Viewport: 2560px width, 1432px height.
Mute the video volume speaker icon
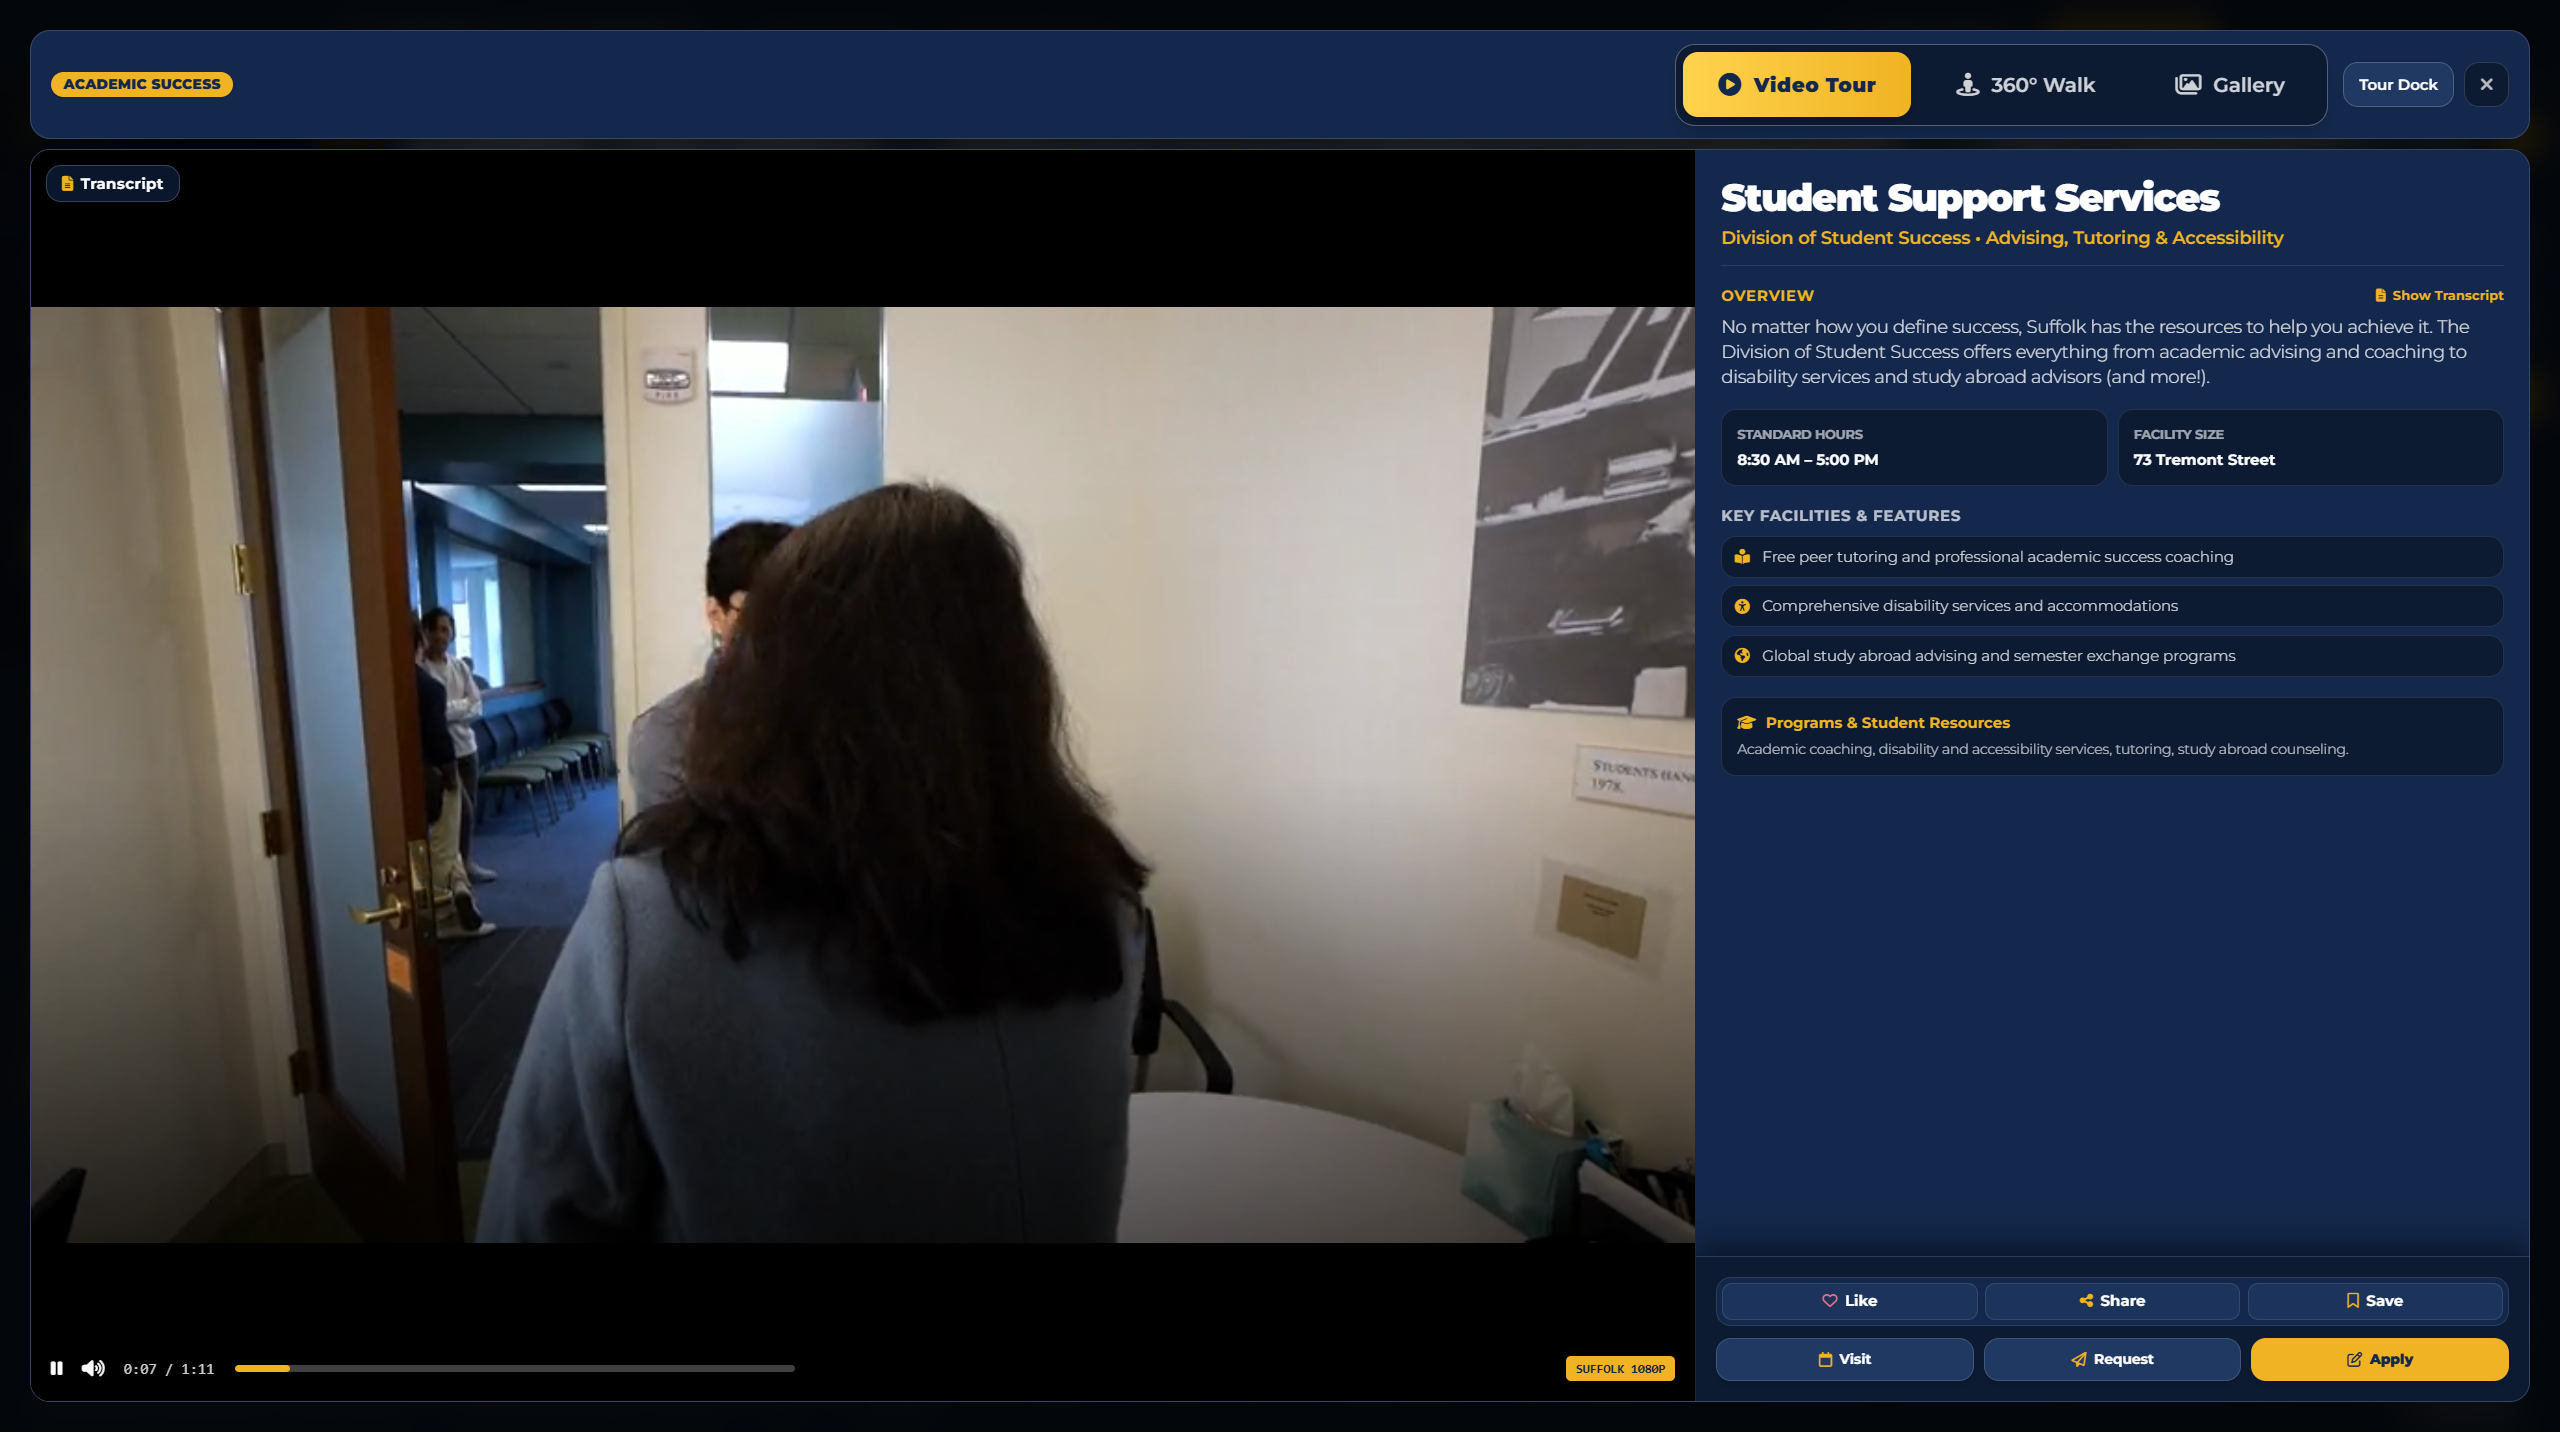[x=93, y=1368]
